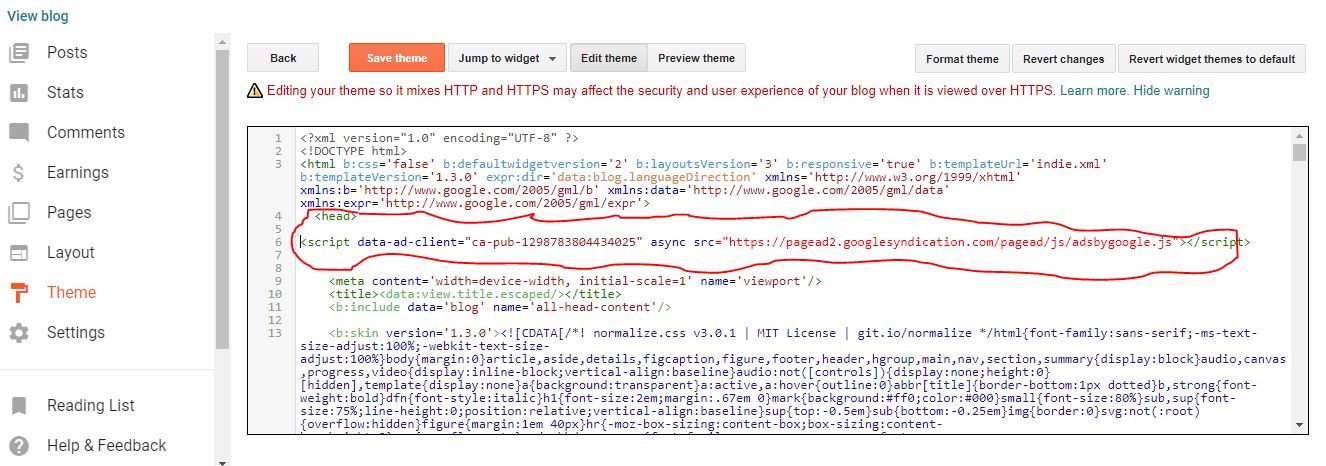Expand the Jump to widget dropdown

point(508,58)
